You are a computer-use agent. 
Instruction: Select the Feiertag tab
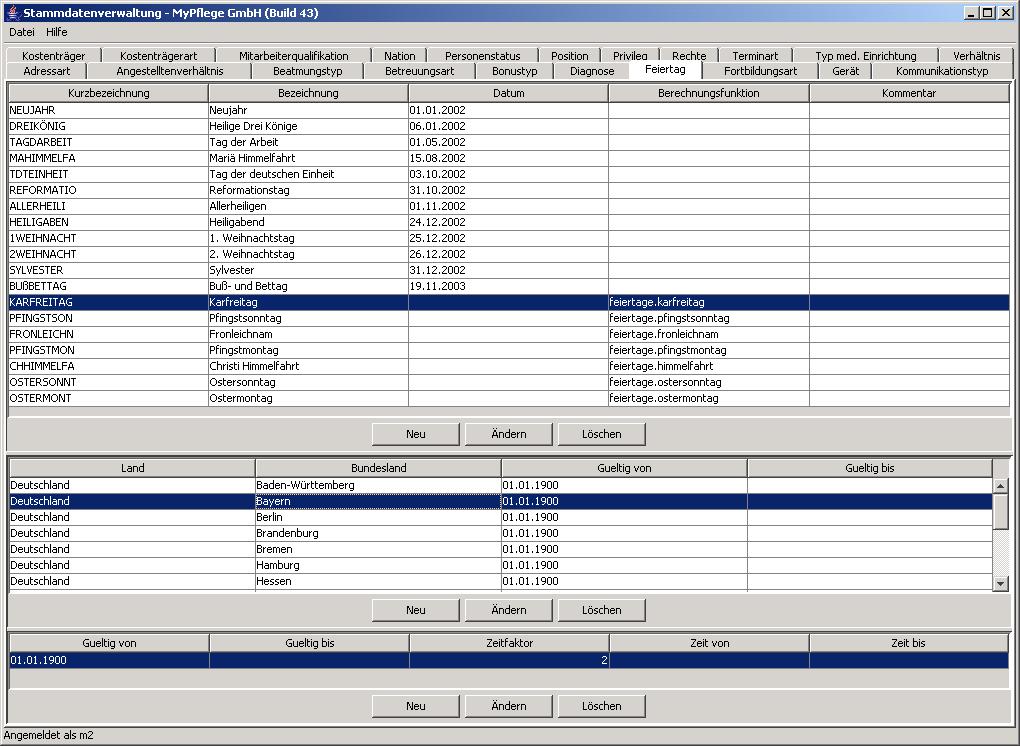[665, 69]
